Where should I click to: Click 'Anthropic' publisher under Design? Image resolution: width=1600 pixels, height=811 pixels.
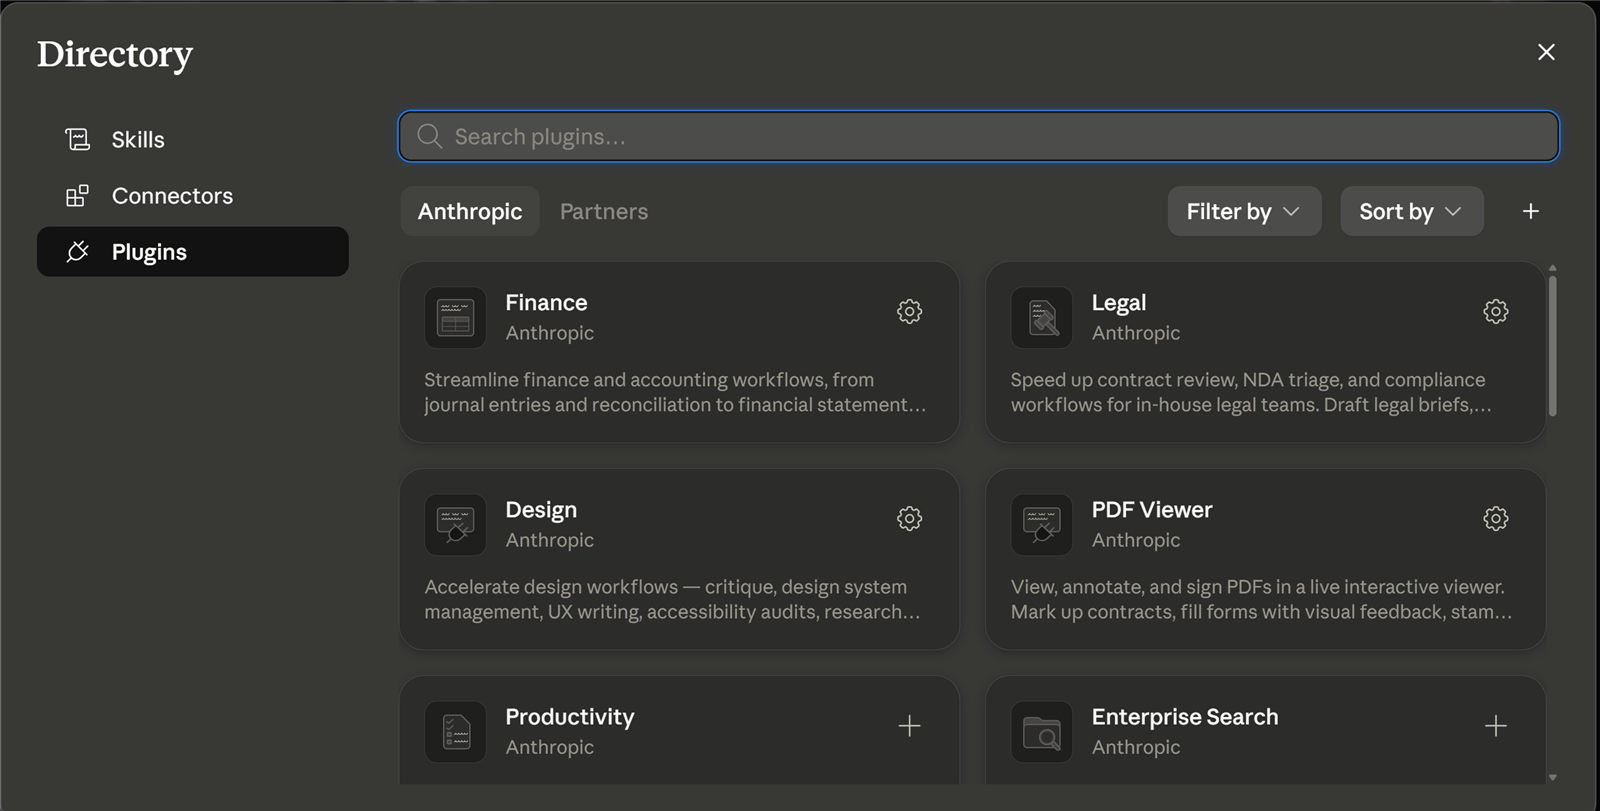550,540
